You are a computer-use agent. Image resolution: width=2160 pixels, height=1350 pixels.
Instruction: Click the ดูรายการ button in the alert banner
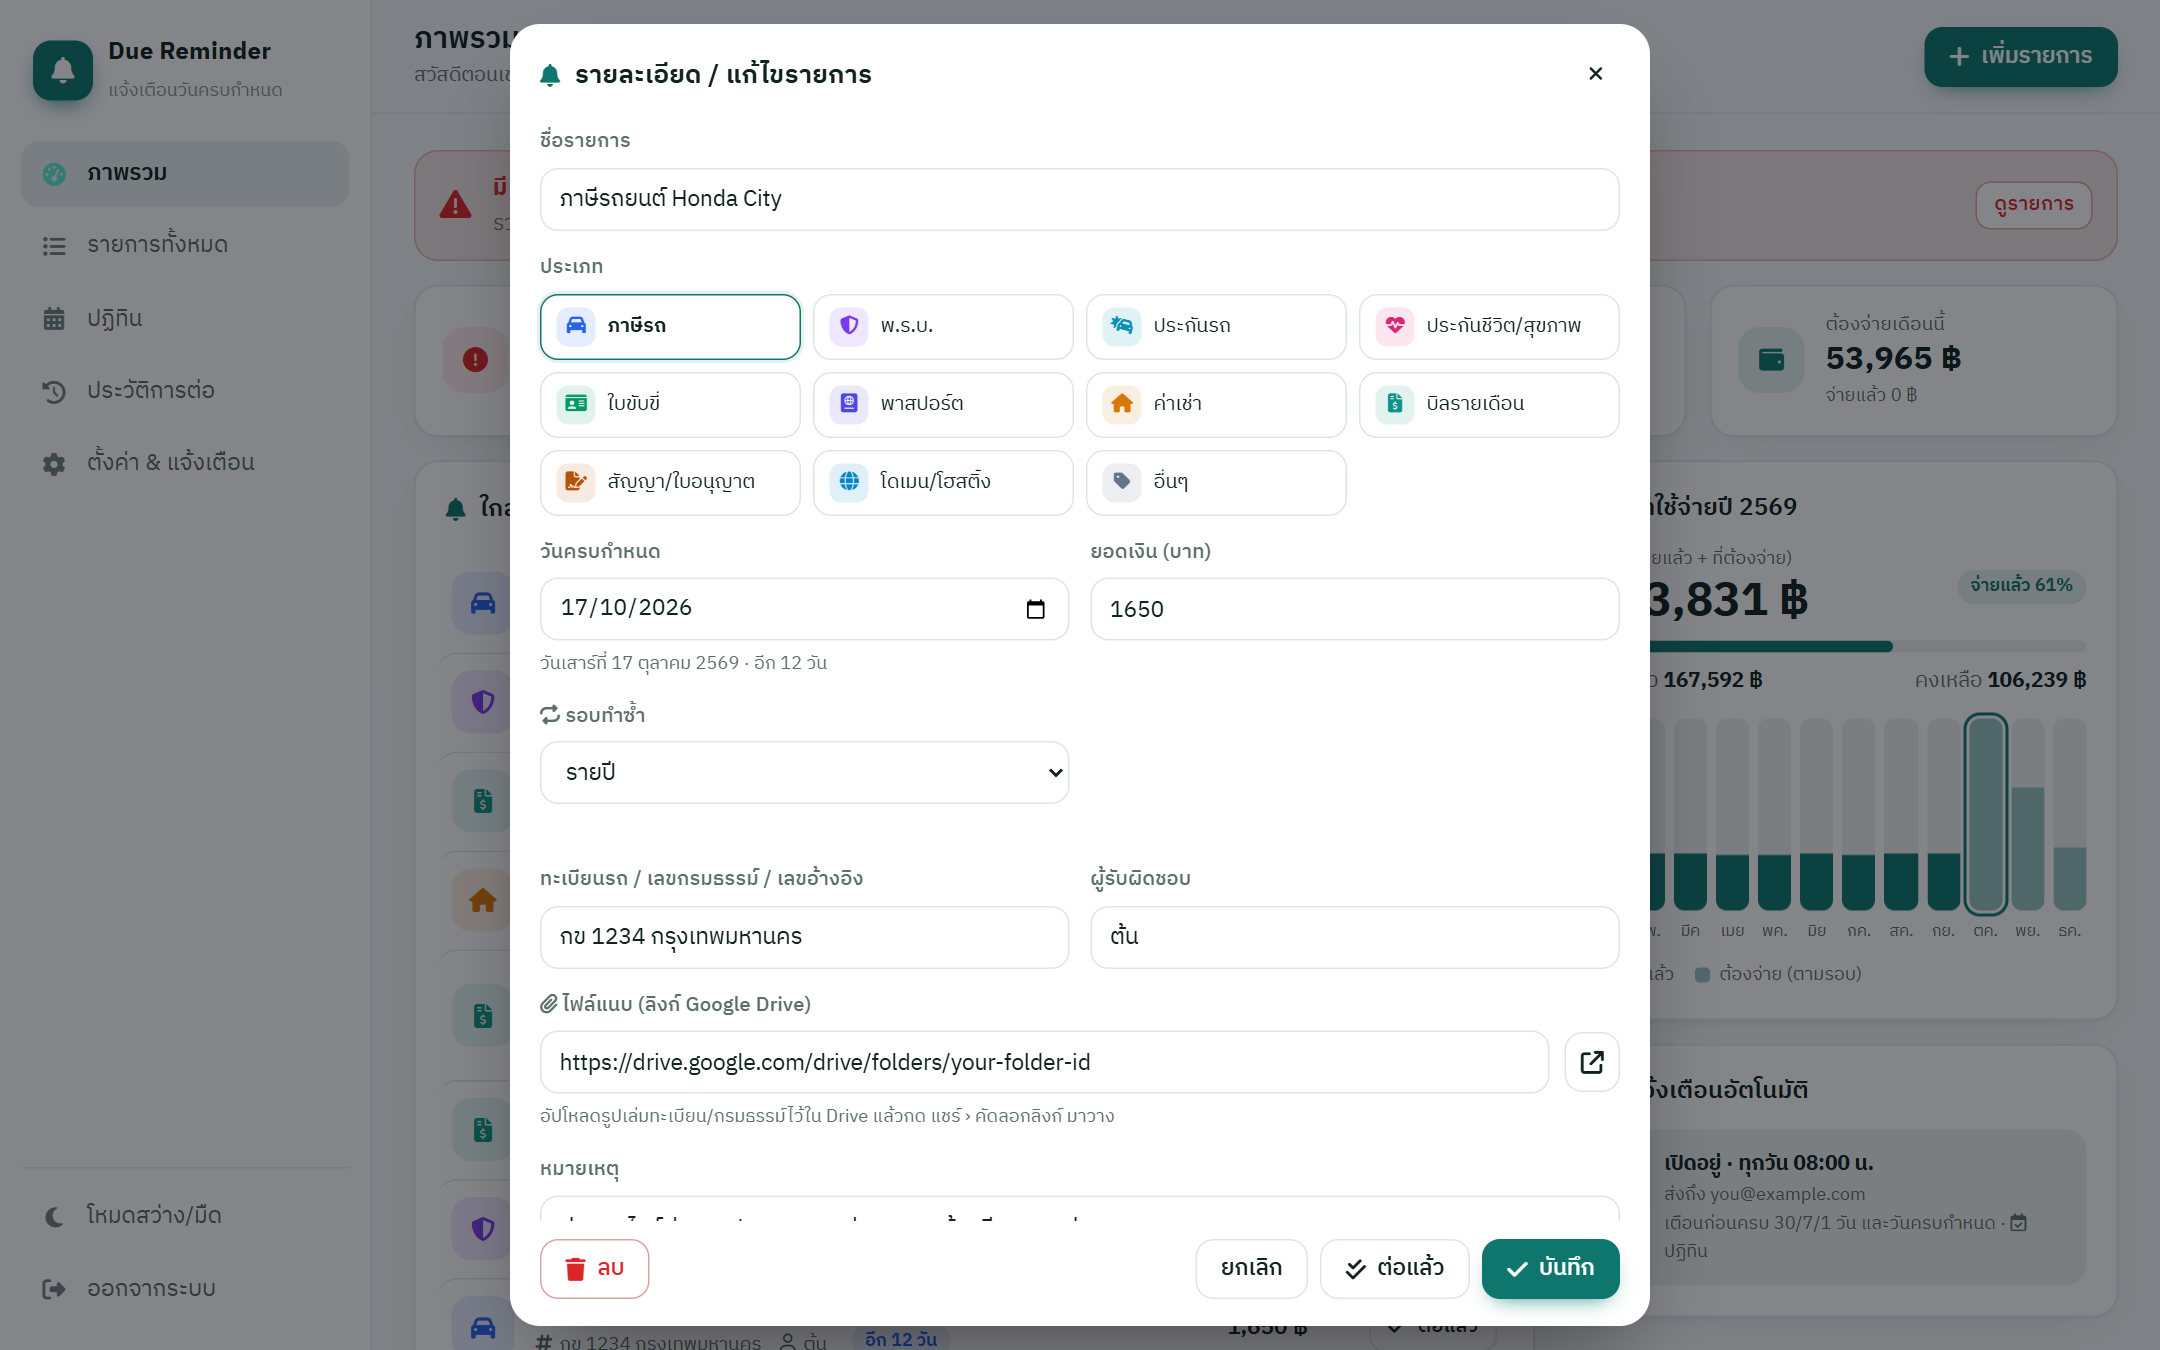2033,205
